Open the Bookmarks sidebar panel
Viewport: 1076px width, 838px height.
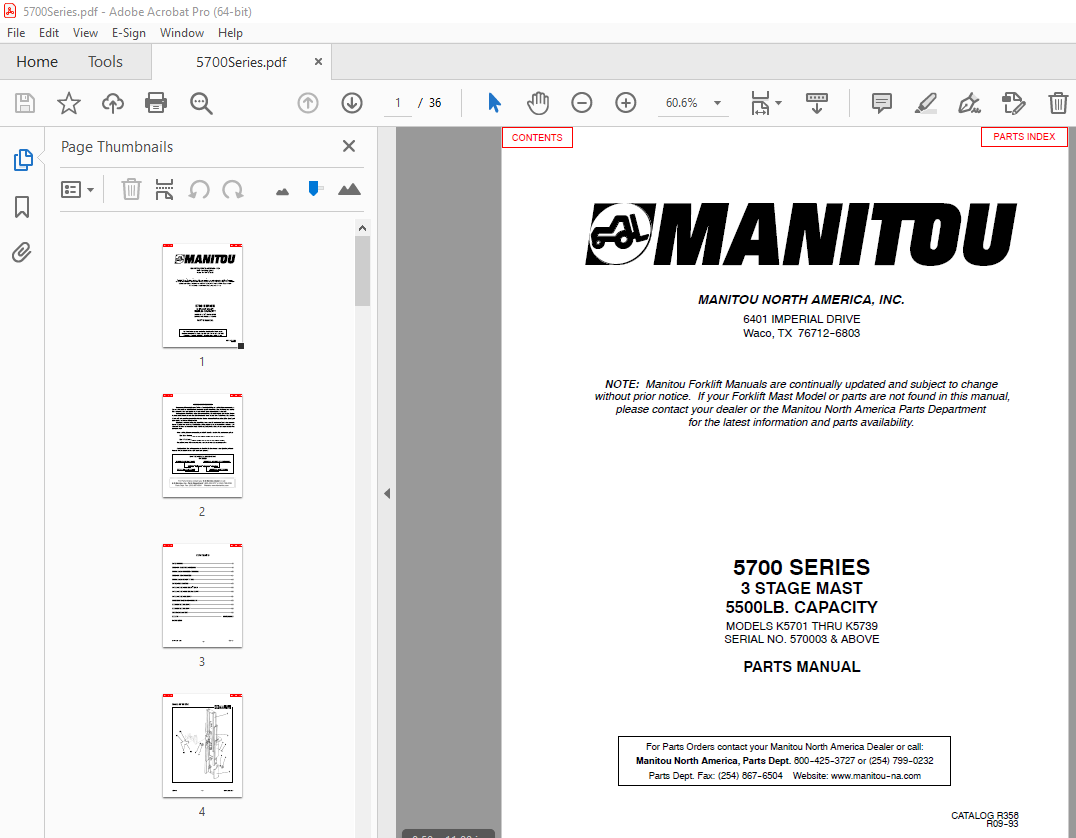(x=22, y=207)
